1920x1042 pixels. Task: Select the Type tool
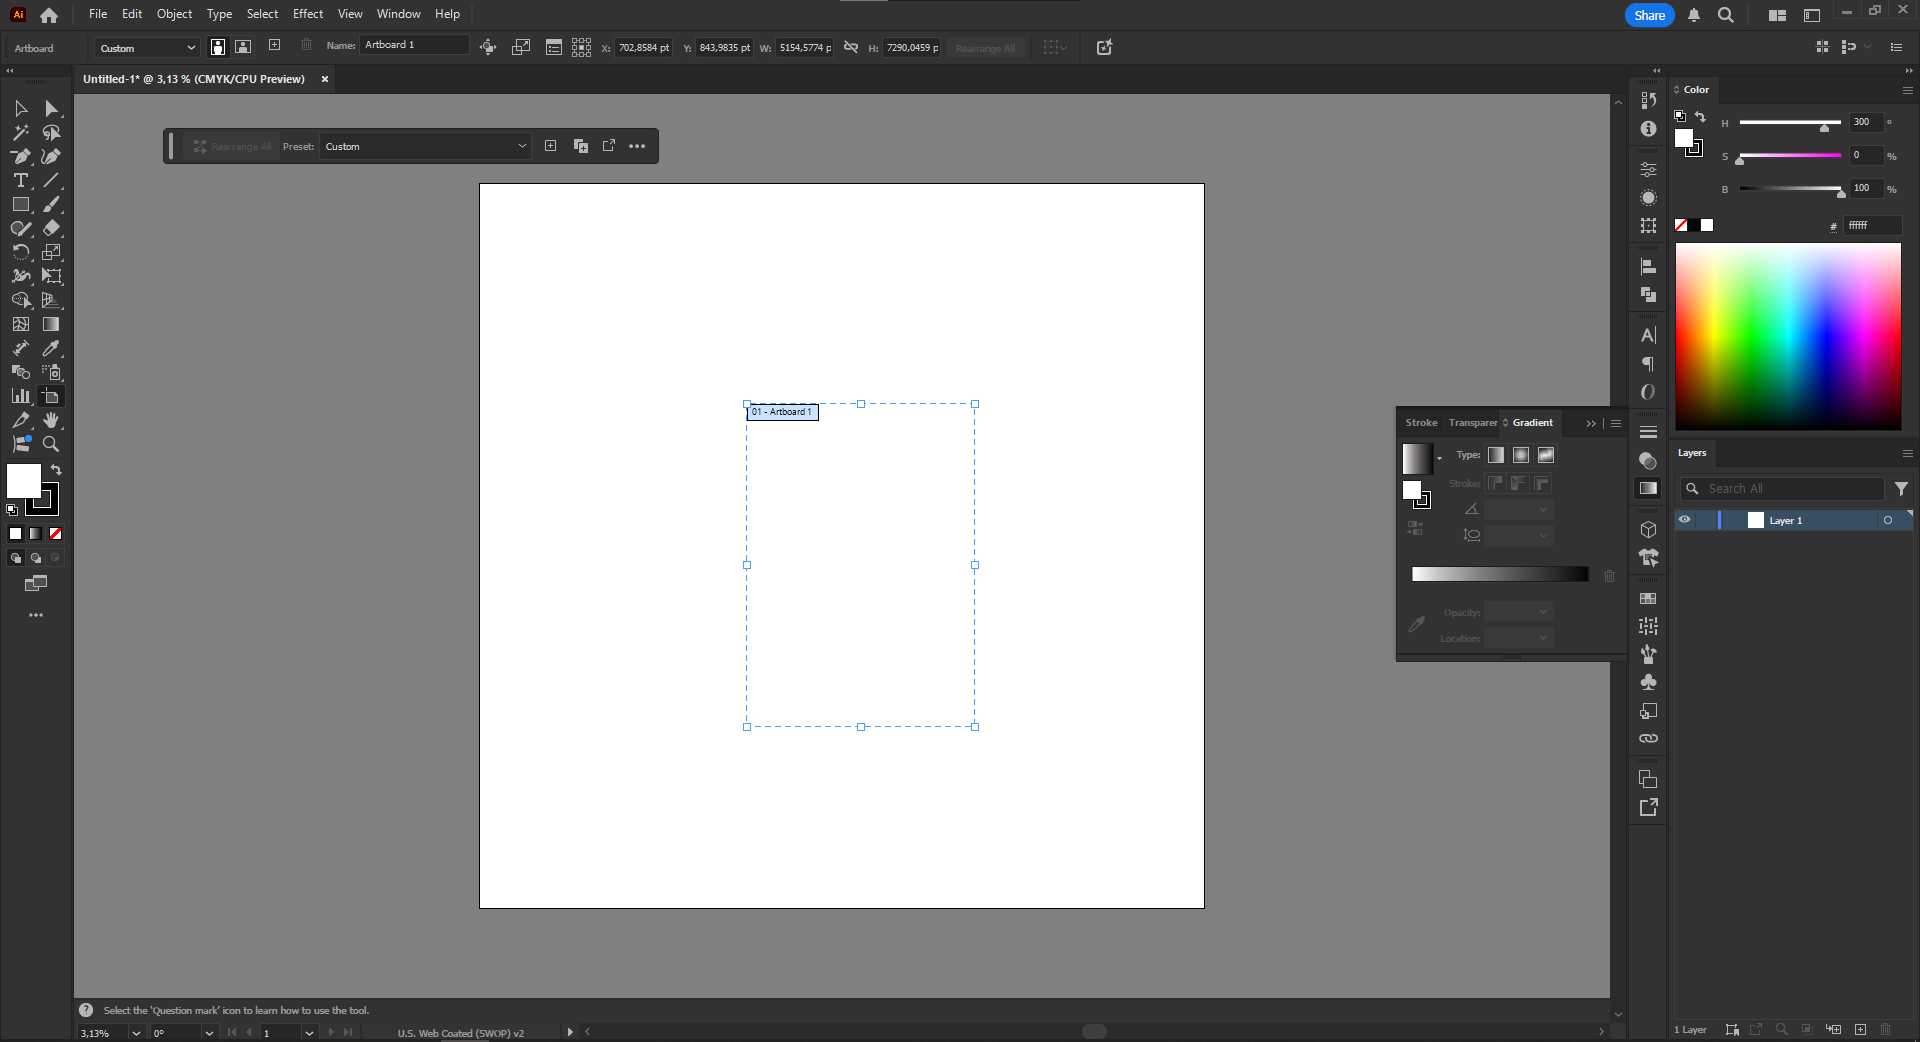coord(20,180)
